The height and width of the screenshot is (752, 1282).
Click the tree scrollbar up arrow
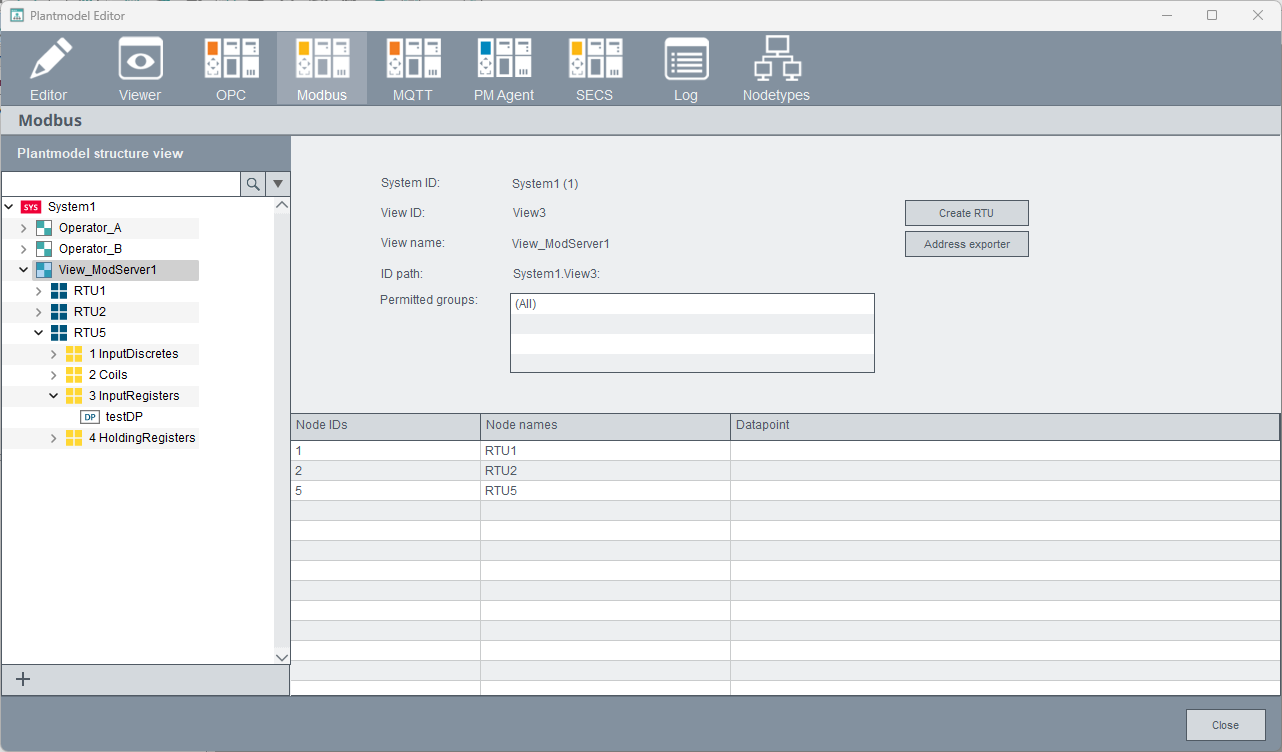point(282,205)
